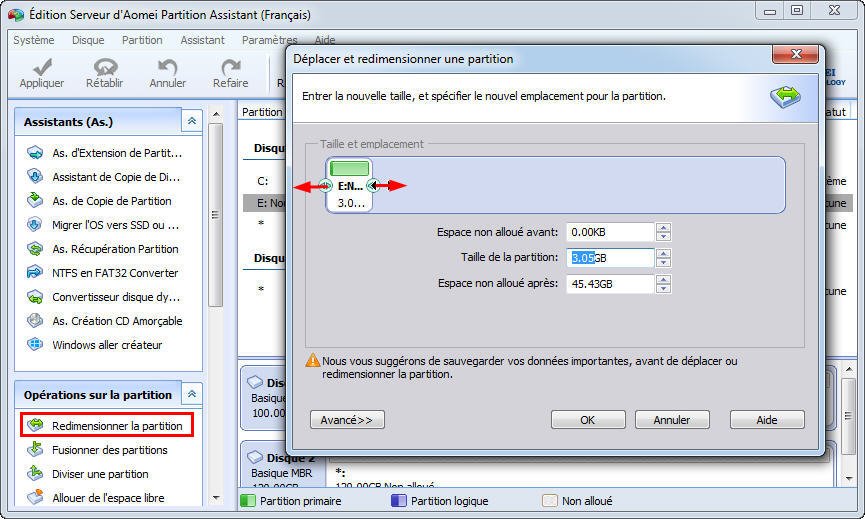Open Assistant de Copie de Disque icon
Viewport: 865px width, 519px height.
(35, 176)
